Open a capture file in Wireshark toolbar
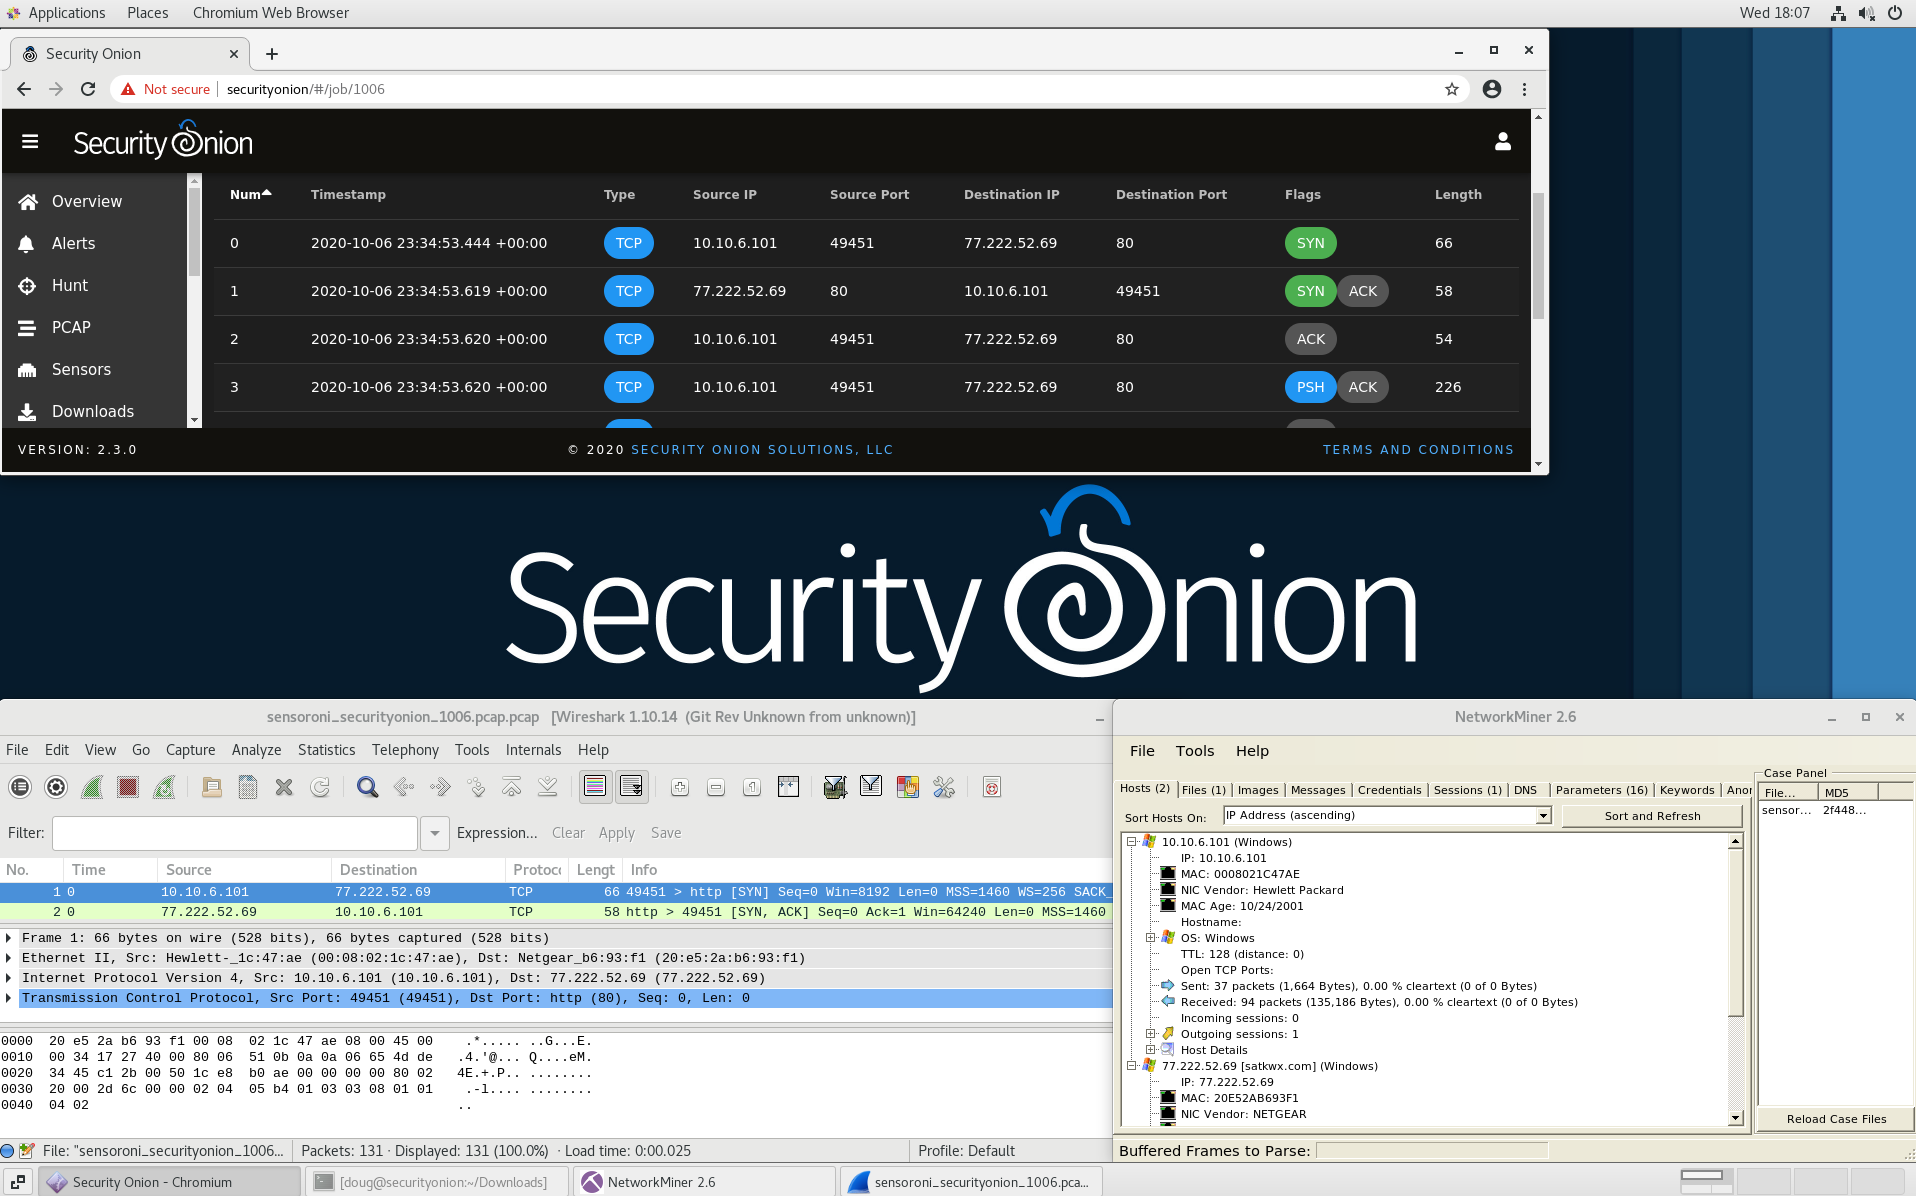The width and height of the screenshot is (1916, 1196). [x=211, y=787]
